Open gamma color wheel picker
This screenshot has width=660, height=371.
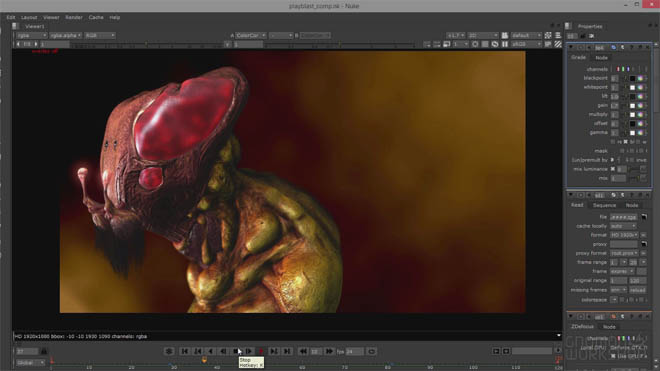pos(640,133)
